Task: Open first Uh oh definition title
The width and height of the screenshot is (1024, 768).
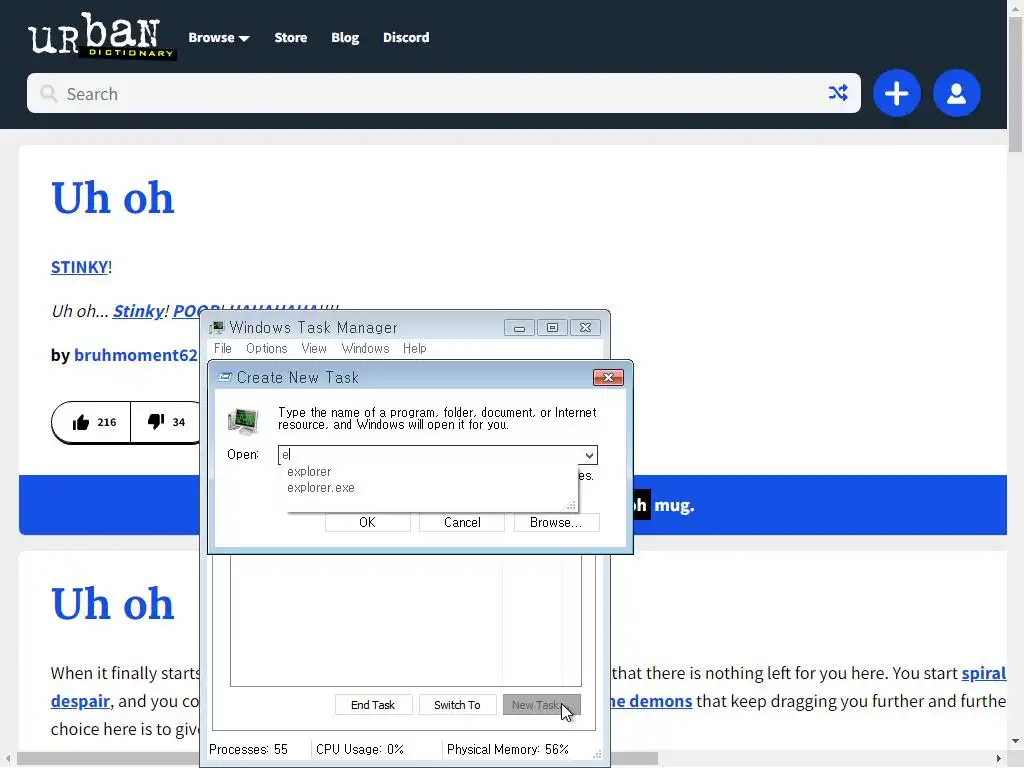Action: tap(112, 198)
